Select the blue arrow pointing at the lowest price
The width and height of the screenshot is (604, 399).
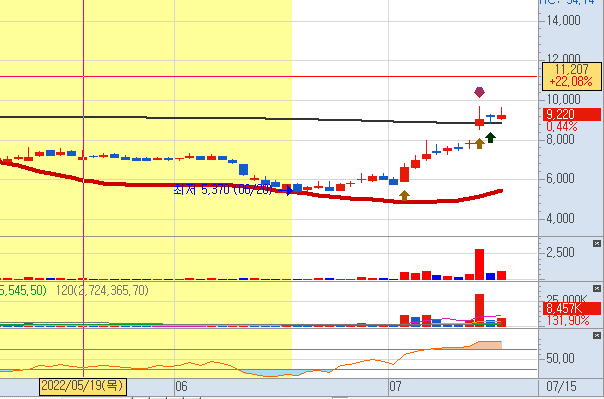(x=286, y=190)
